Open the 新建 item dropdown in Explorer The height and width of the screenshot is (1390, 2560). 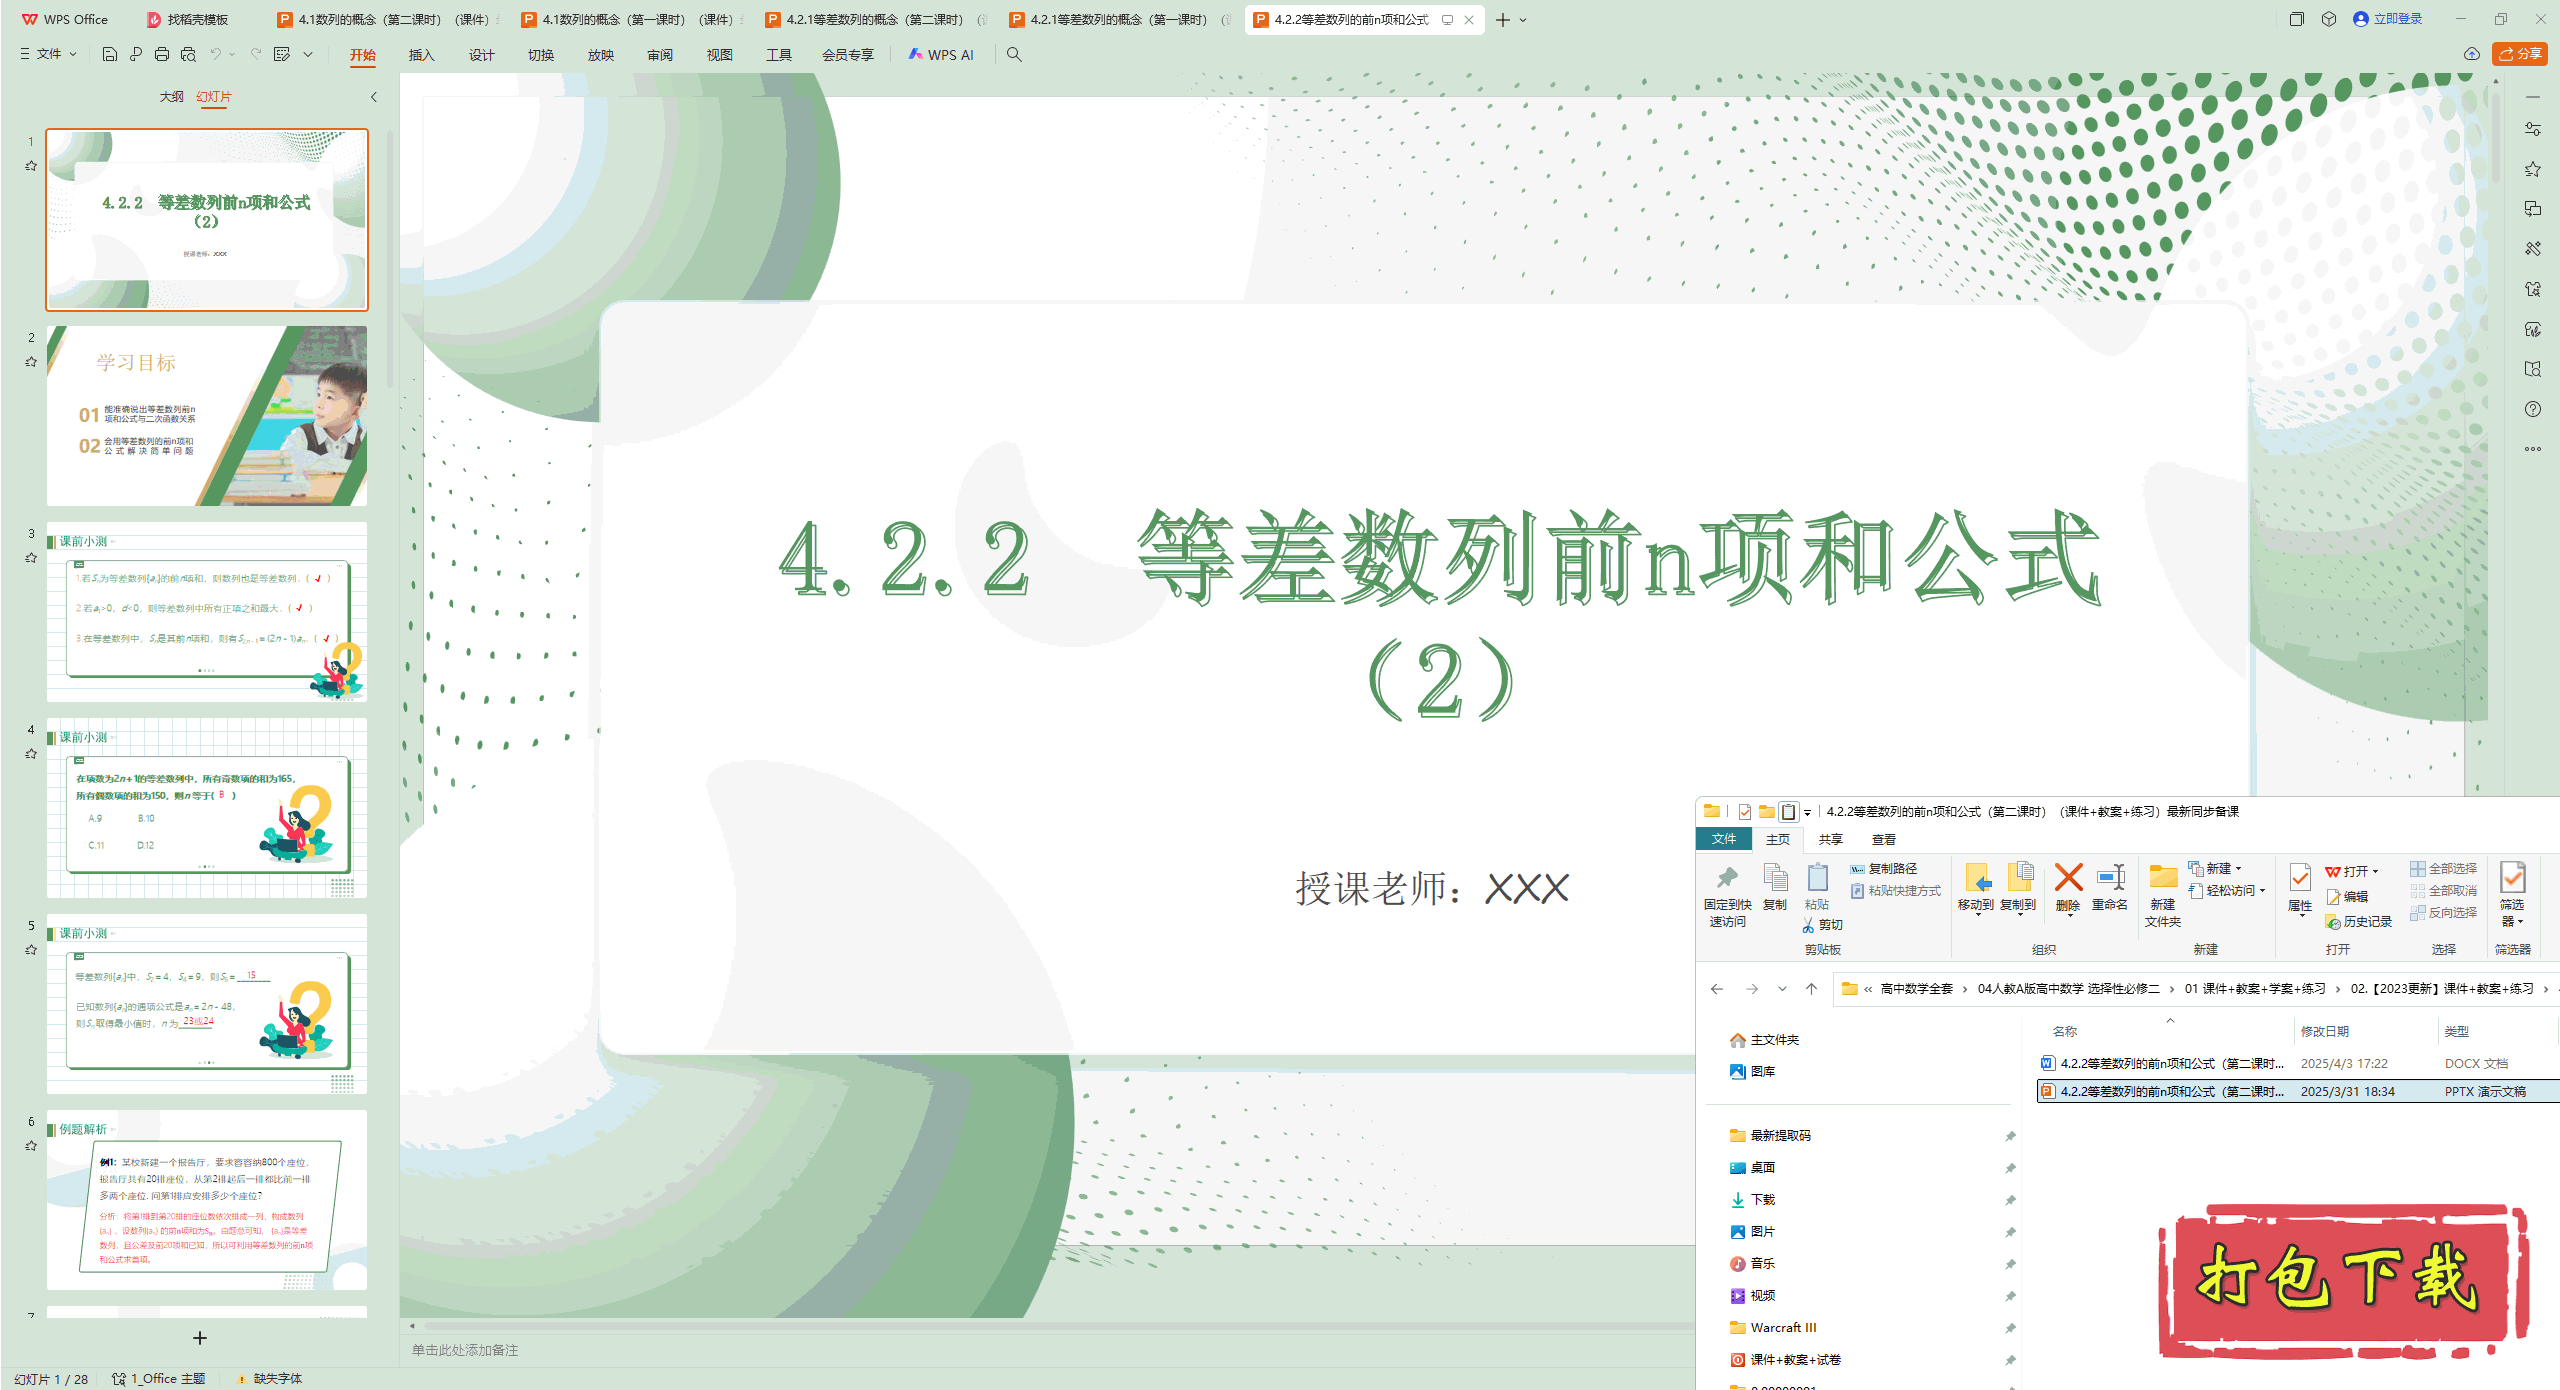pos(2215,868)
